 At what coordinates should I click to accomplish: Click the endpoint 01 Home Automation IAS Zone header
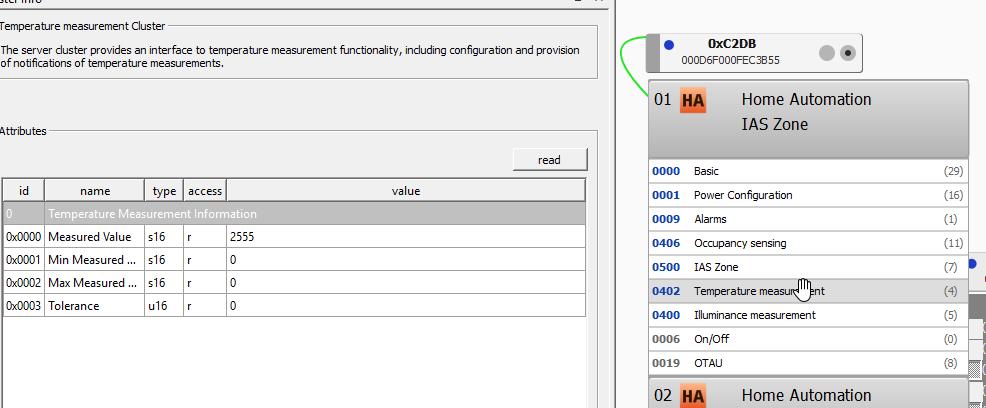click(x=809, y=119)
